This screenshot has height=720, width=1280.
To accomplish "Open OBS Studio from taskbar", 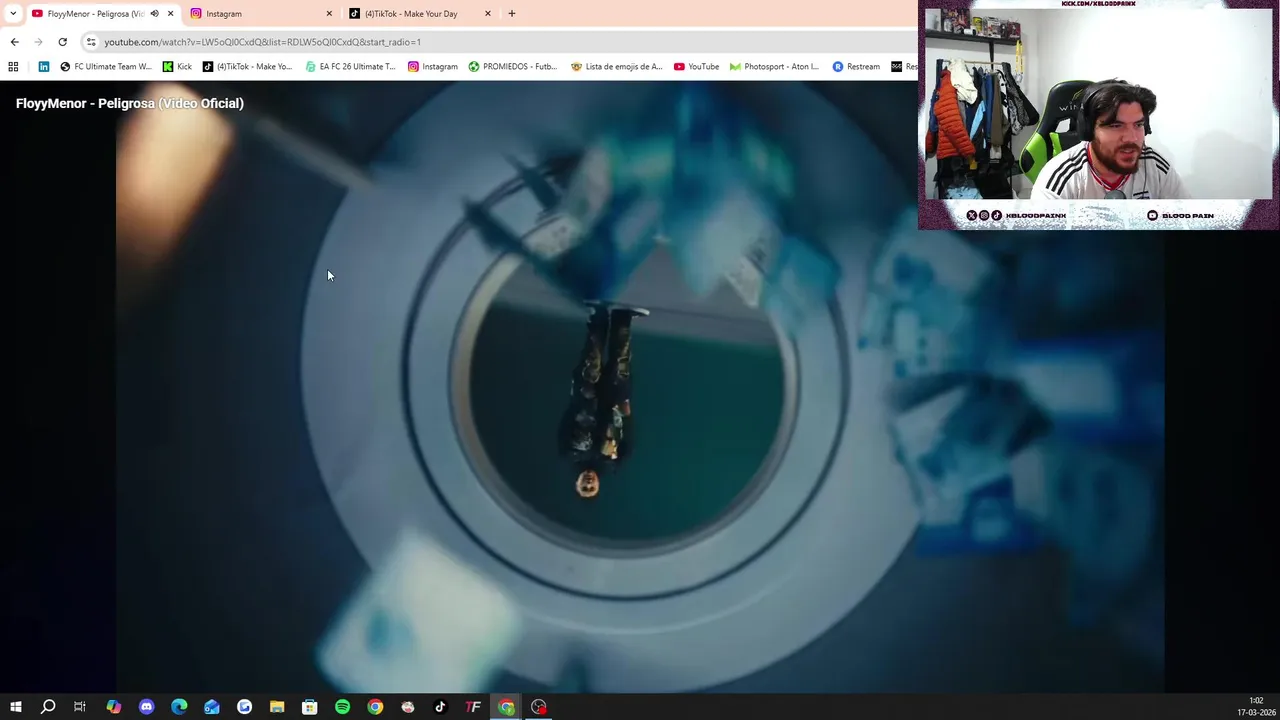I will tap(539, 707).
